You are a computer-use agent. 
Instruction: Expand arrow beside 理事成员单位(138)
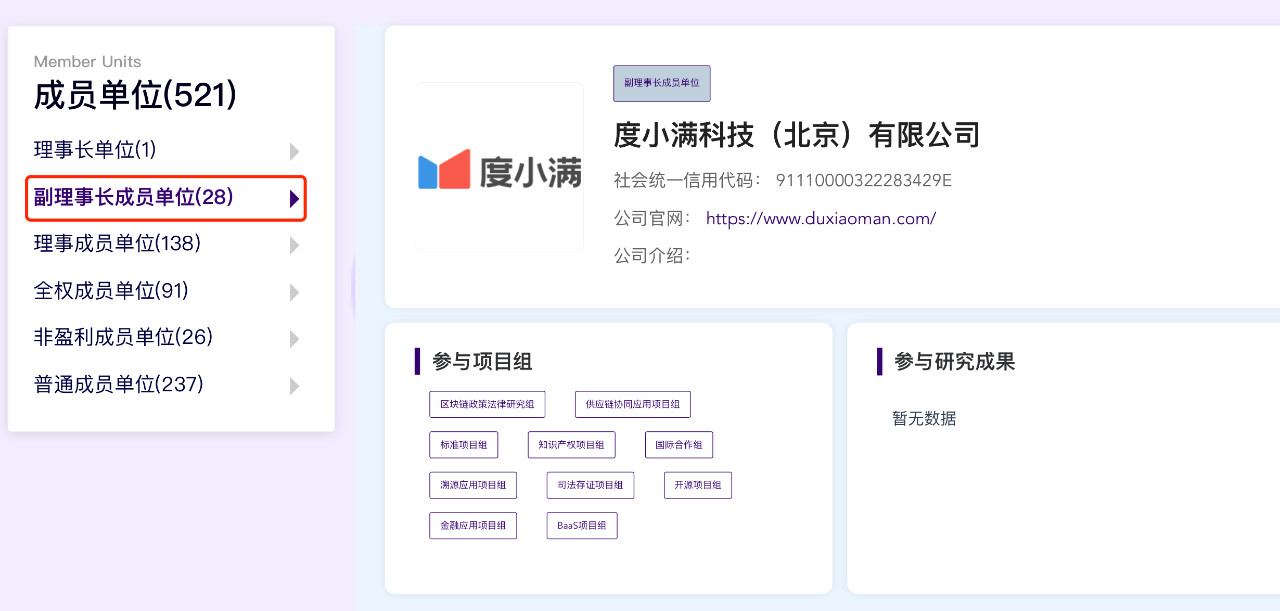(x=294, y=245)
